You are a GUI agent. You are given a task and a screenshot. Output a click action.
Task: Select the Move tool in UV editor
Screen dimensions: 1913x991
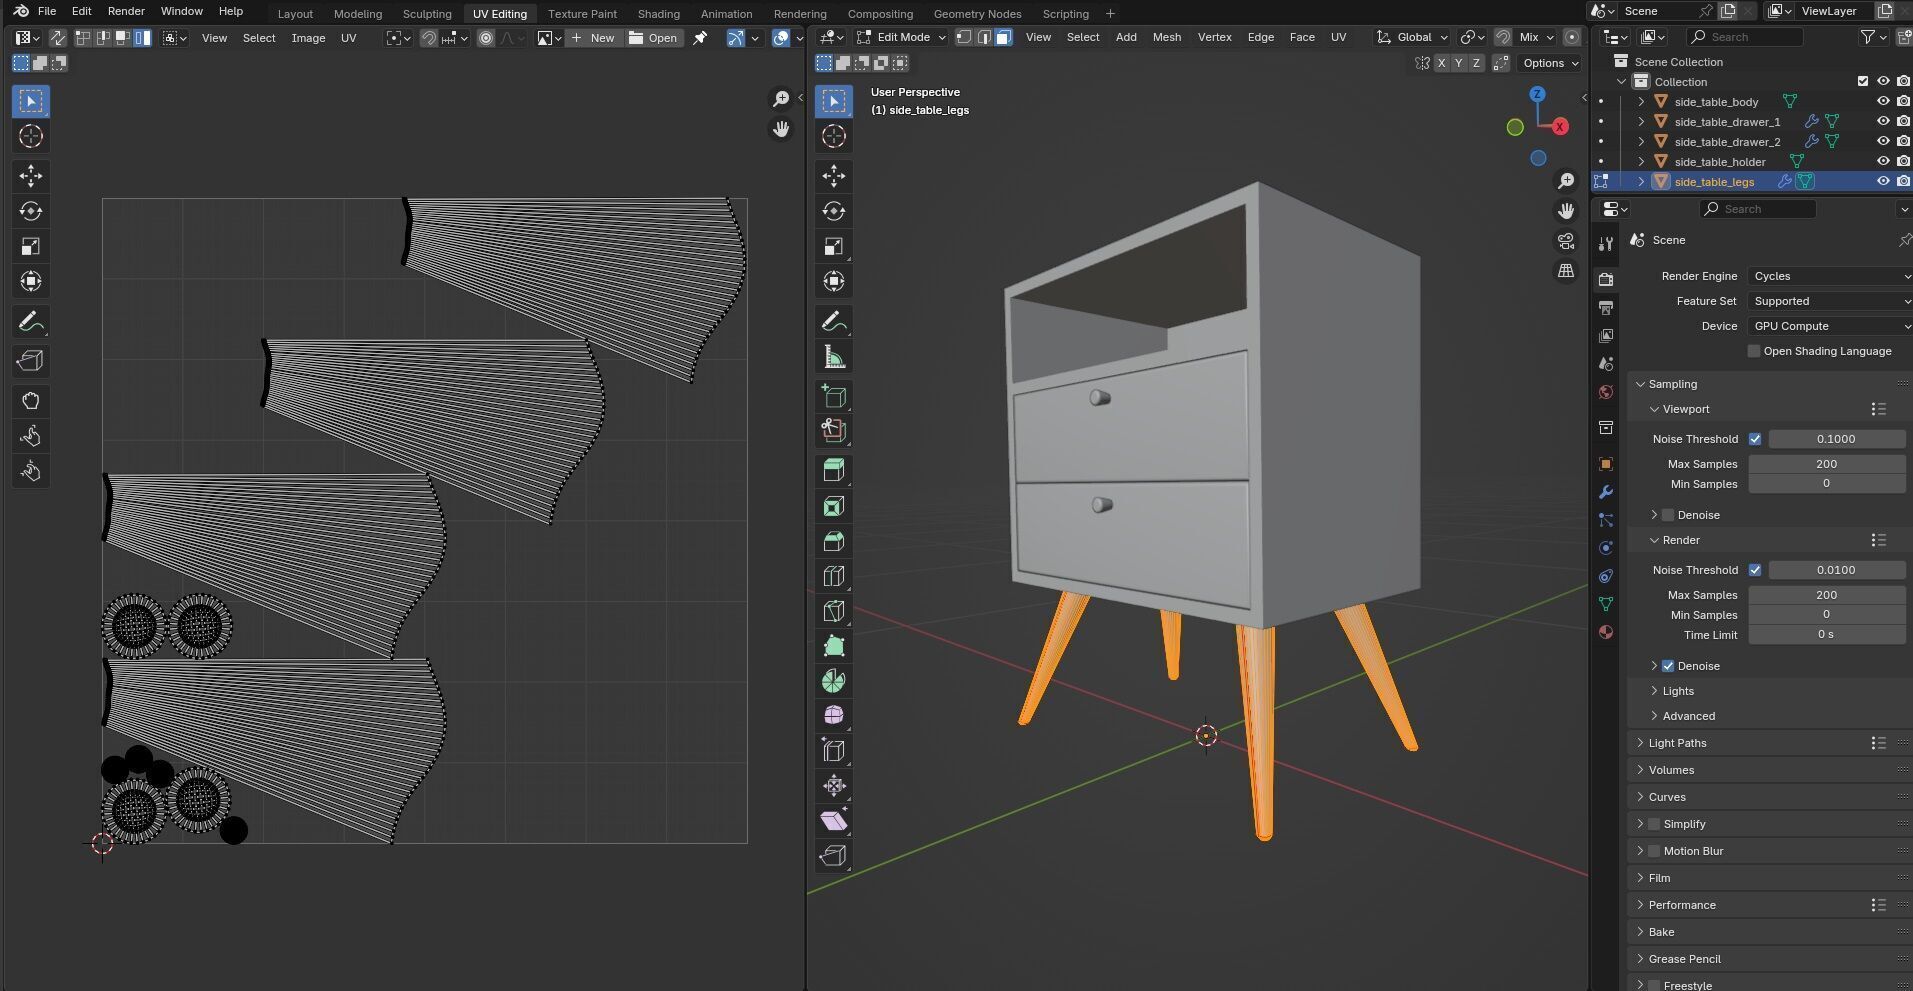(31, 176)
